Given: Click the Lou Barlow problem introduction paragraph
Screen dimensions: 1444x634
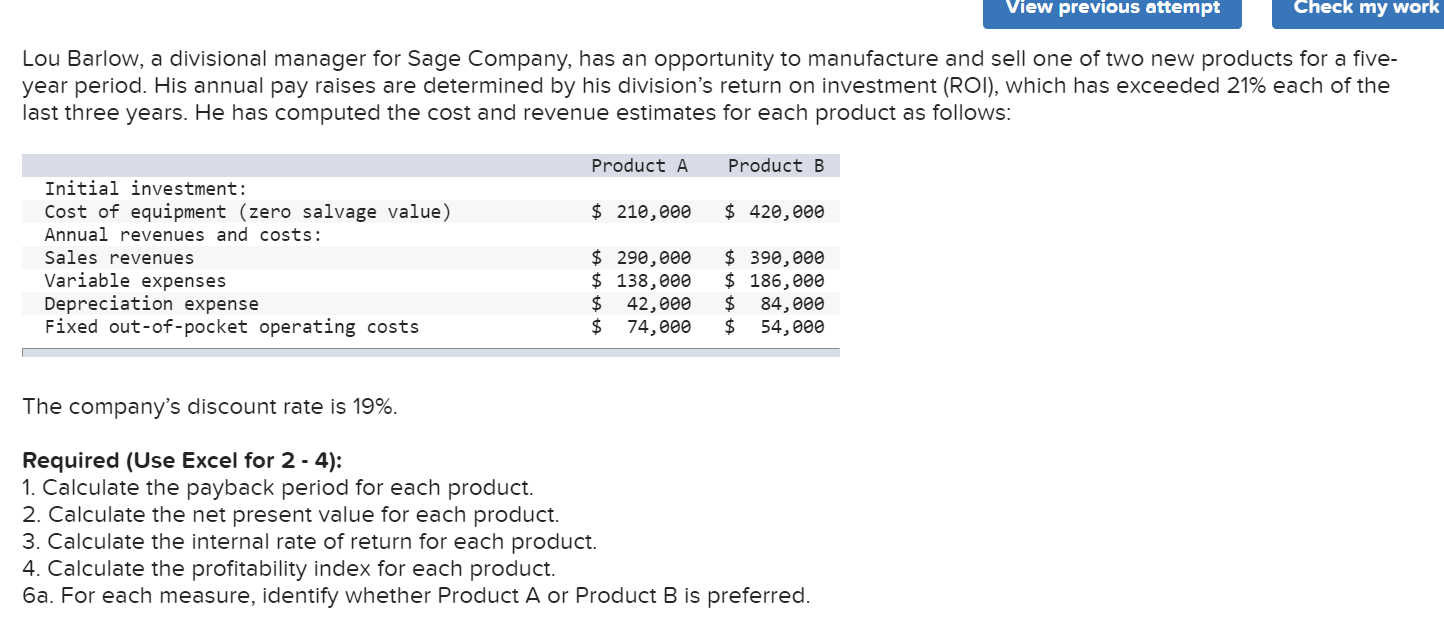Looking at the screenshot, I should [708, 85].
